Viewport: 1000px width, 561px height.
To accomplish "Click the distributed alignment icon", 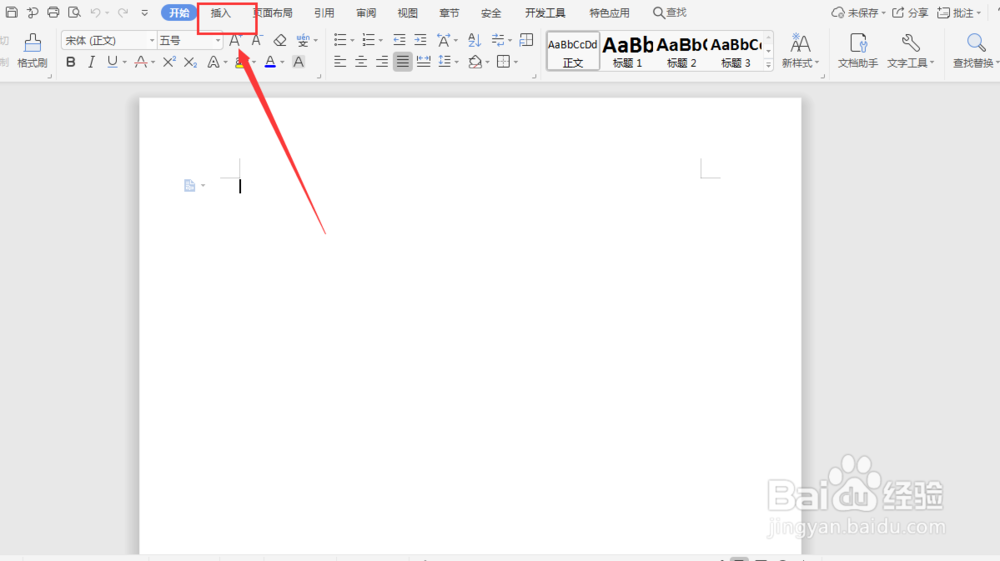I will [x=423, y=62].
